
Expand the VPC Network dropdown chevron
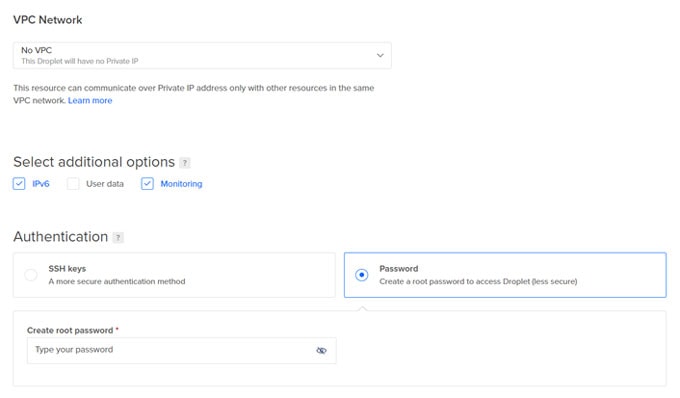coord(380,55)
